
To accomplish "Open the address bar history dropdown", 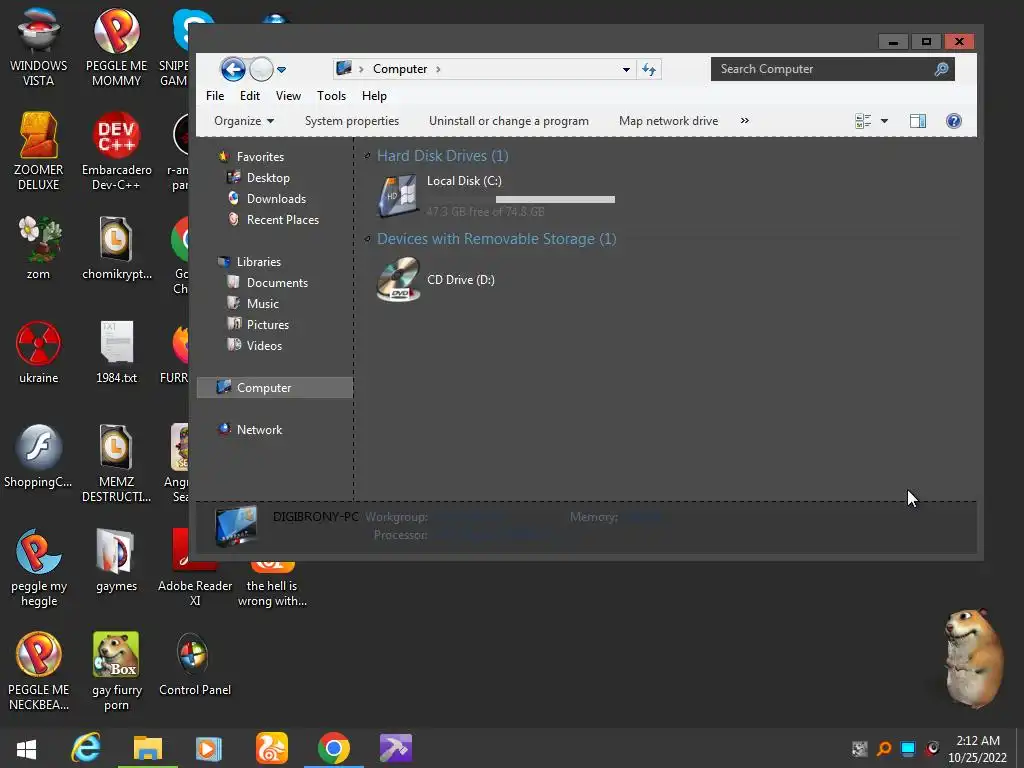I will point(626,69).
